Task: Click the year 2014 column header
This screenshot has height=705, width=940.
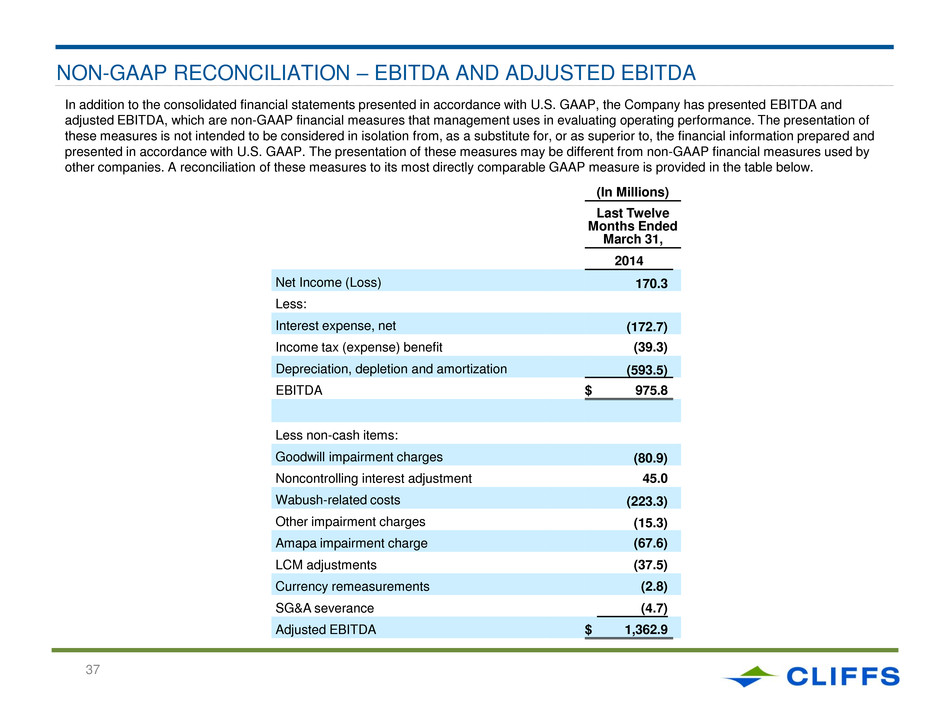Action: coord(629,261)
